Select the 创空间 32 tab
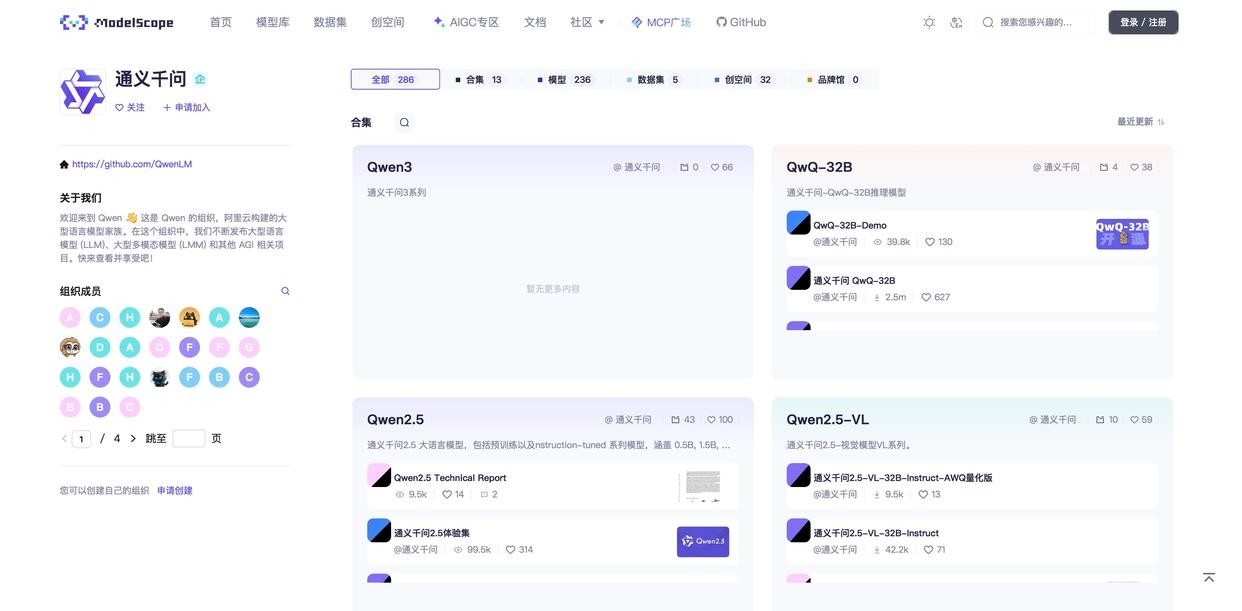The height and width of the screenshot is (611, 1242). (744, 79)
